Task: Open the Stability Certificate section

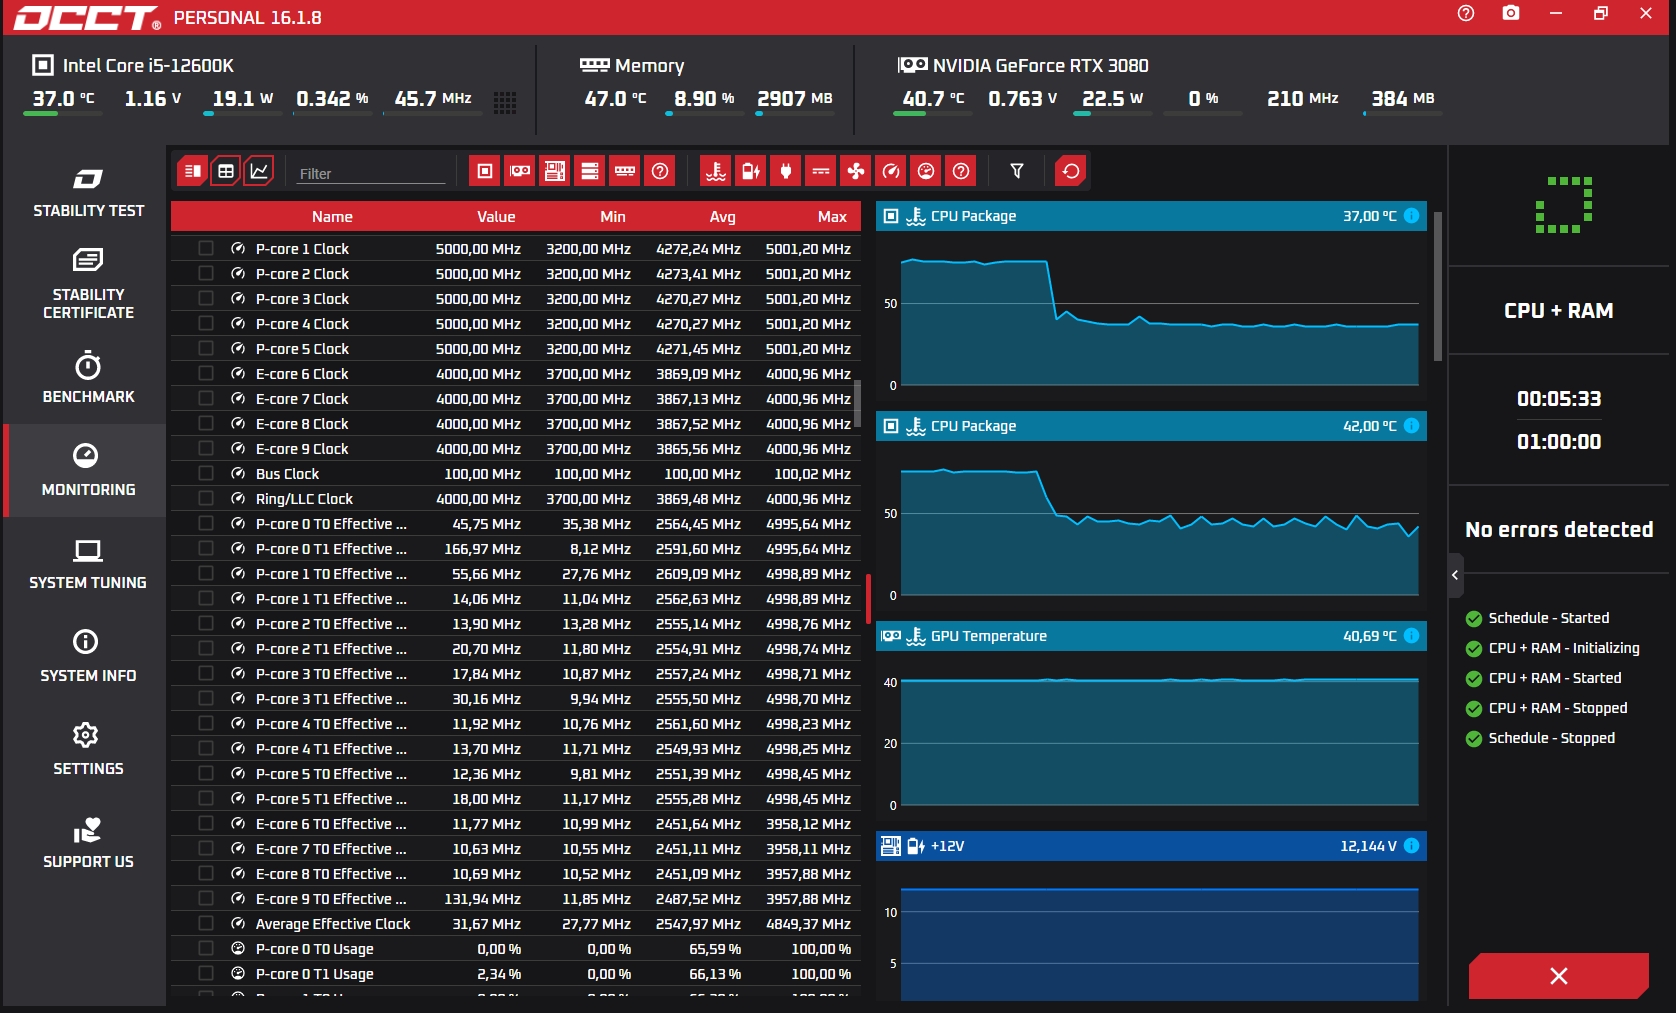Action: [88, 284]
